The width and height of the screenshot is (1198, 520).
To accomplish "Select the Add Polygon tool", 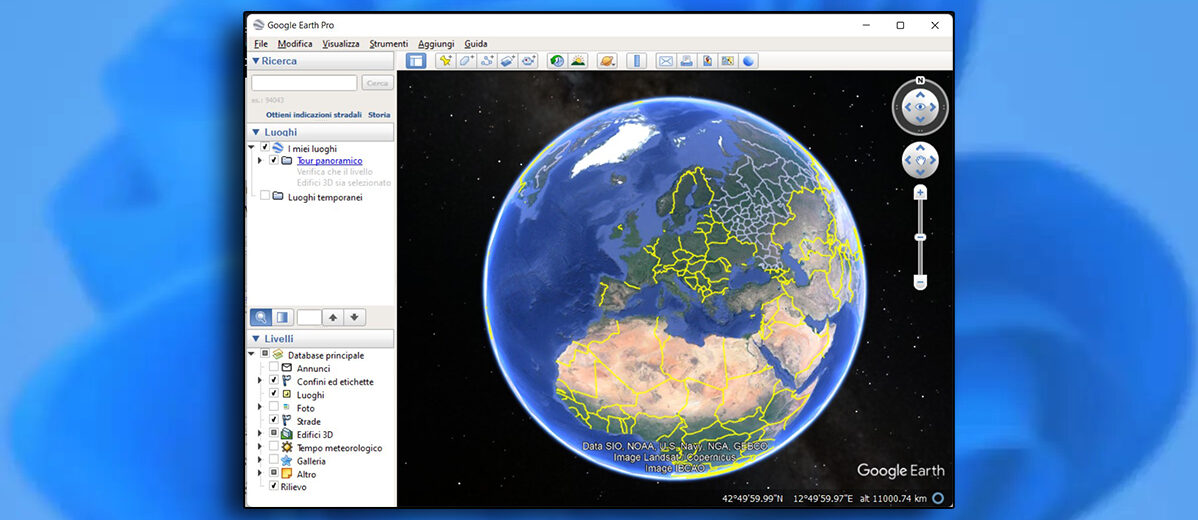I will click(466, 61).
